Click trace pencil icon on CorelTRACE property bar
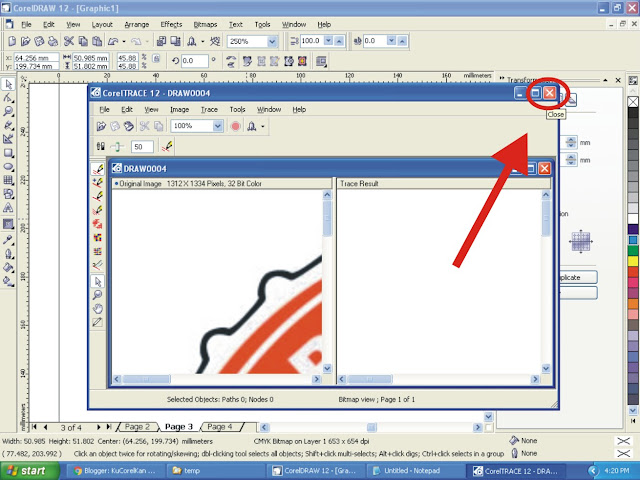The width and height of the screenshot is (640, 480). [167, 146]
